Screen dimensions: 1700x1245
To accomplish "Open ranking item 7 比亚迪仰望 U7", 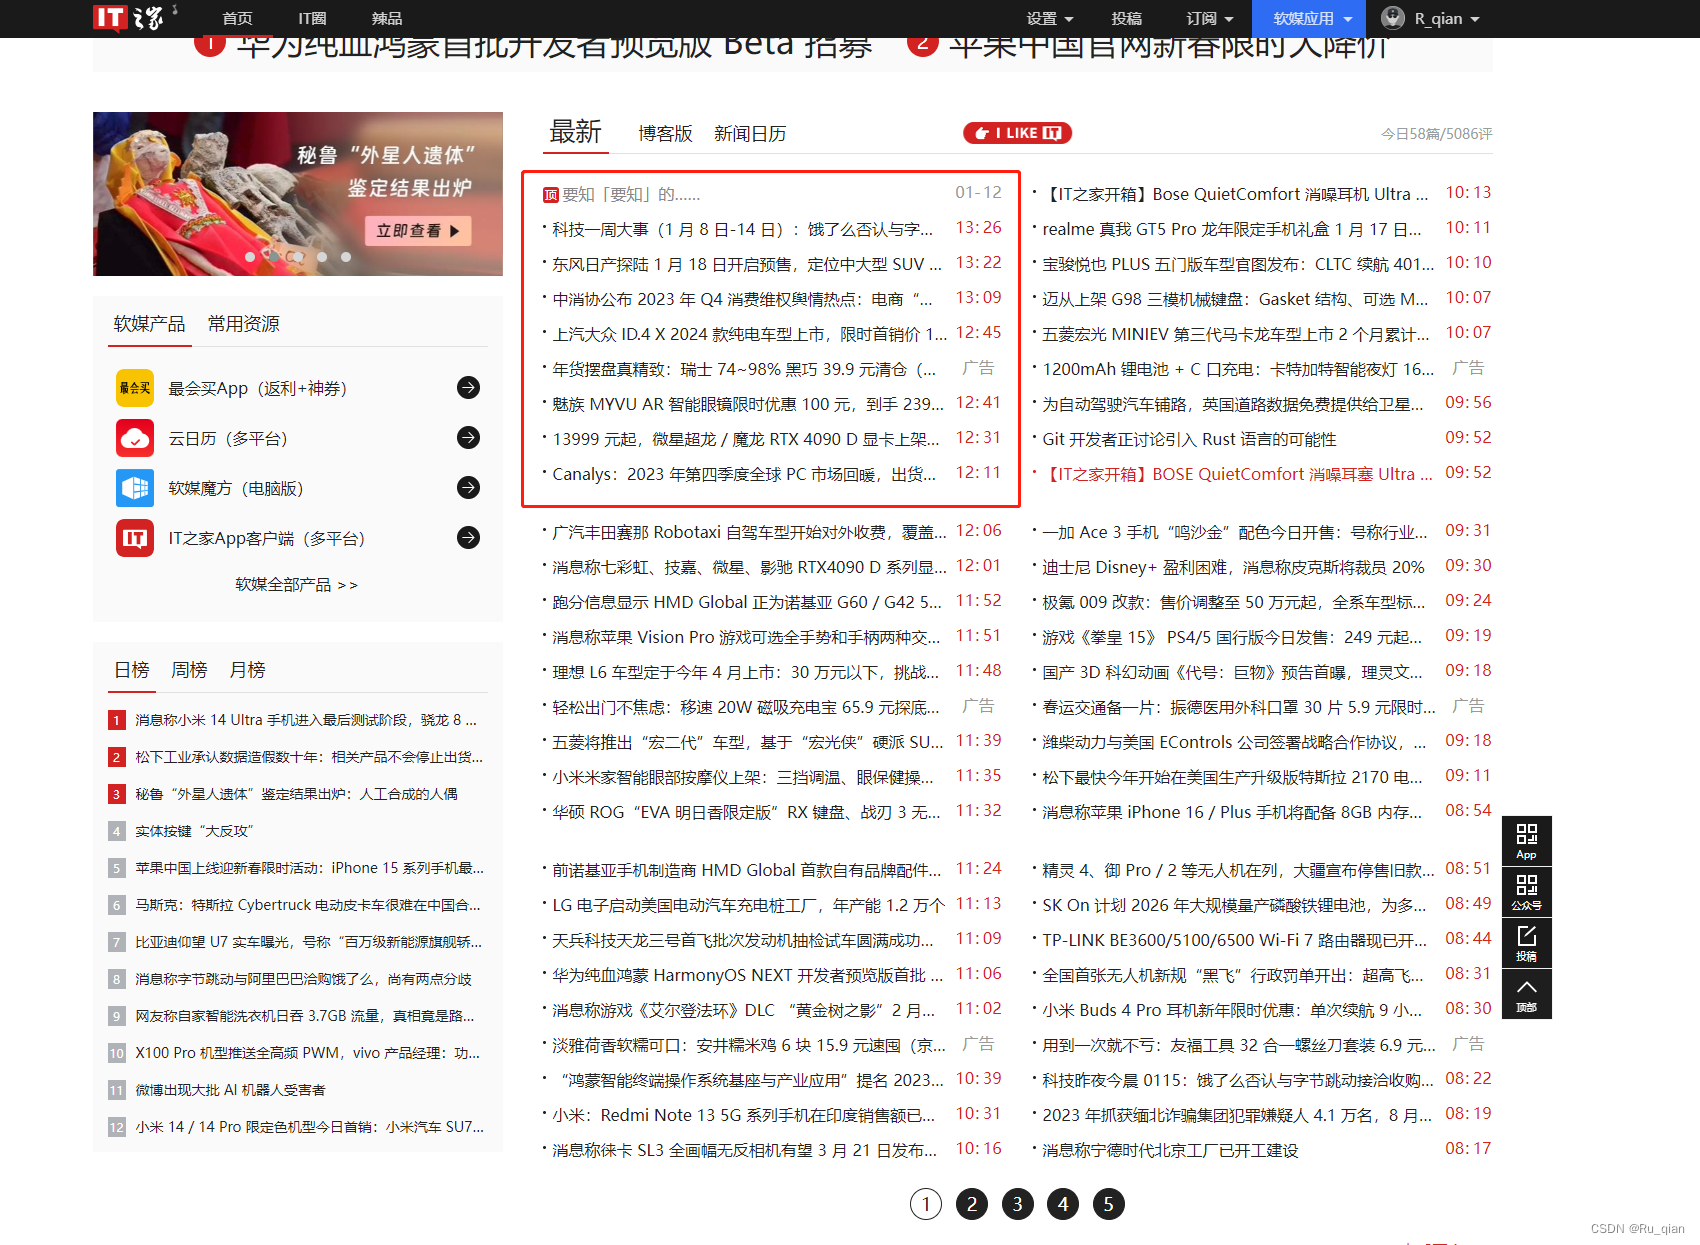I will (308, 942).
